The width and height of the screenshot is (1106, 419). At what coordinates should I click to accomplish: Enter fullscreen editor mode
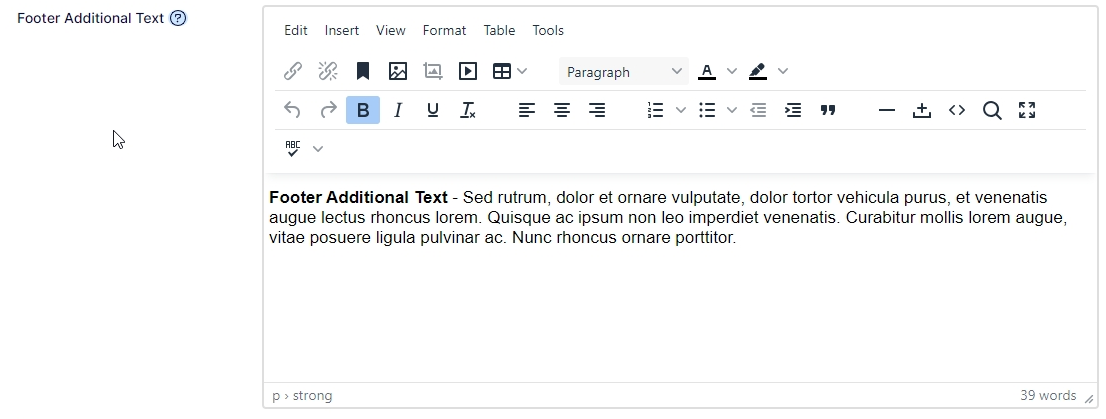point(1027,111)
